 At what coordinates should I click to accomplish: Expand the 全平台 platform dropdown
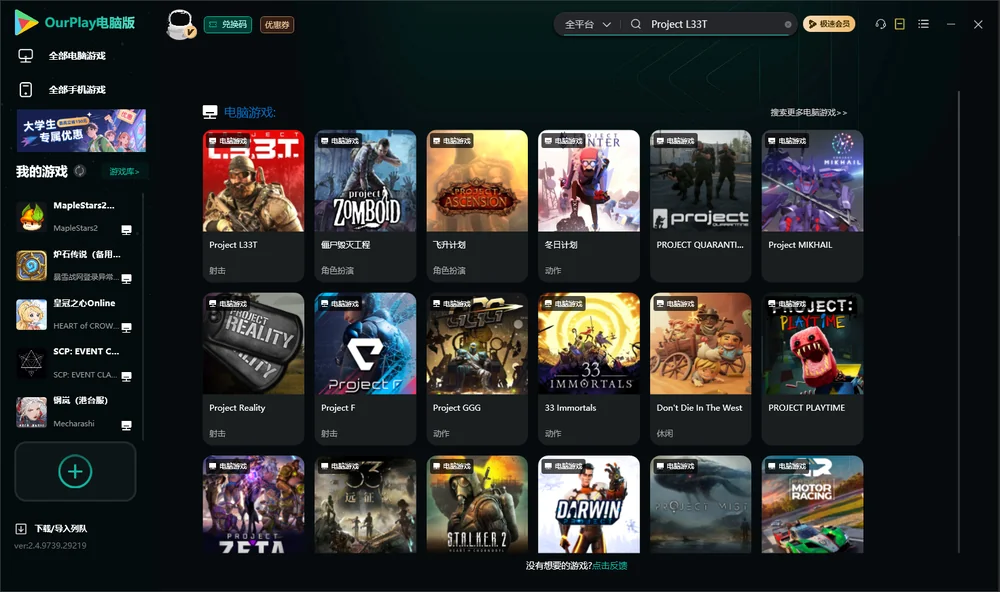[587, 24]
